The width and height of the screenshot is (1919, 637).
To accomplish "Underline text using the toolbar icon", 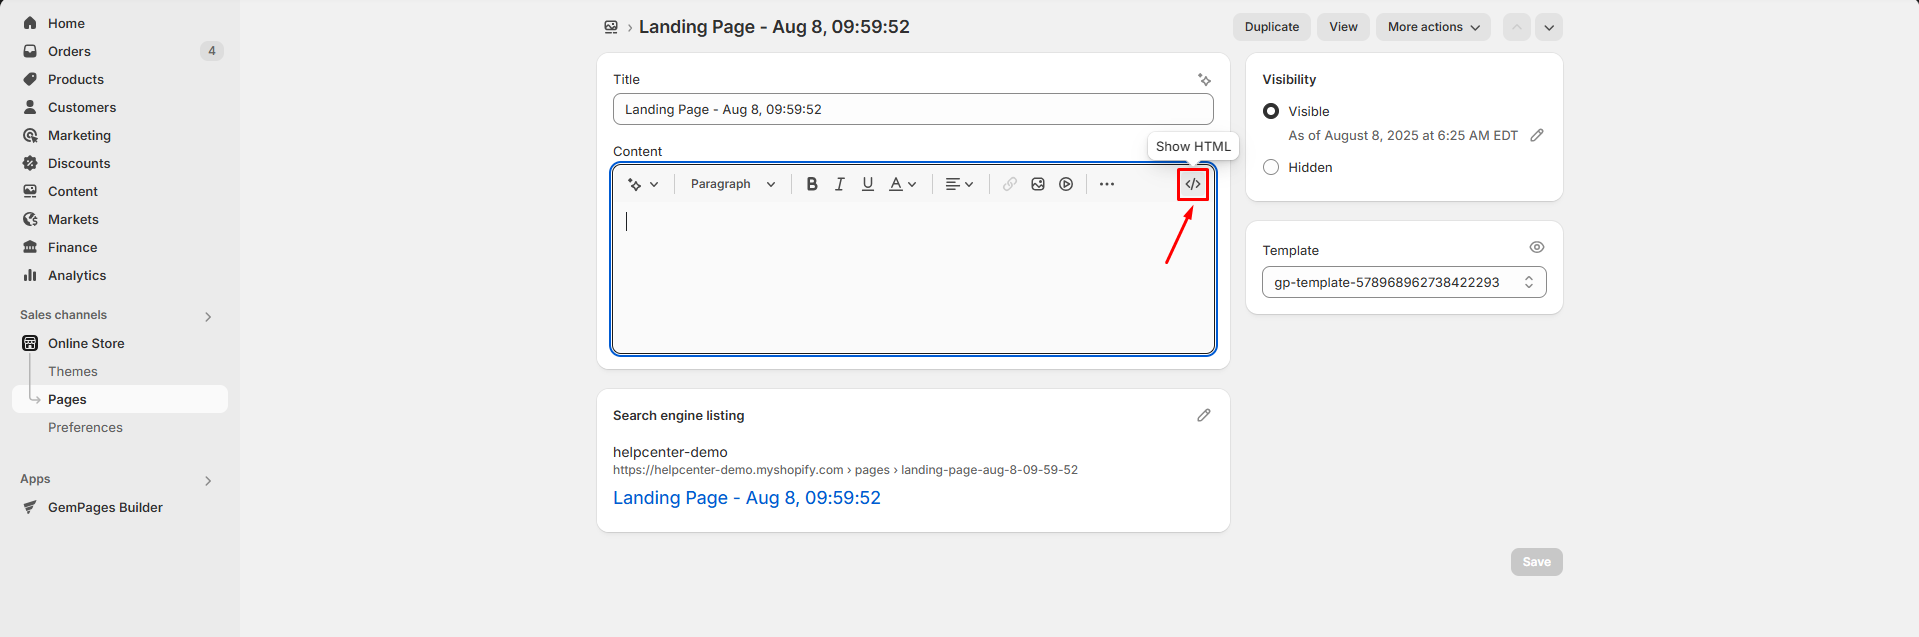I will pos(868,184).
